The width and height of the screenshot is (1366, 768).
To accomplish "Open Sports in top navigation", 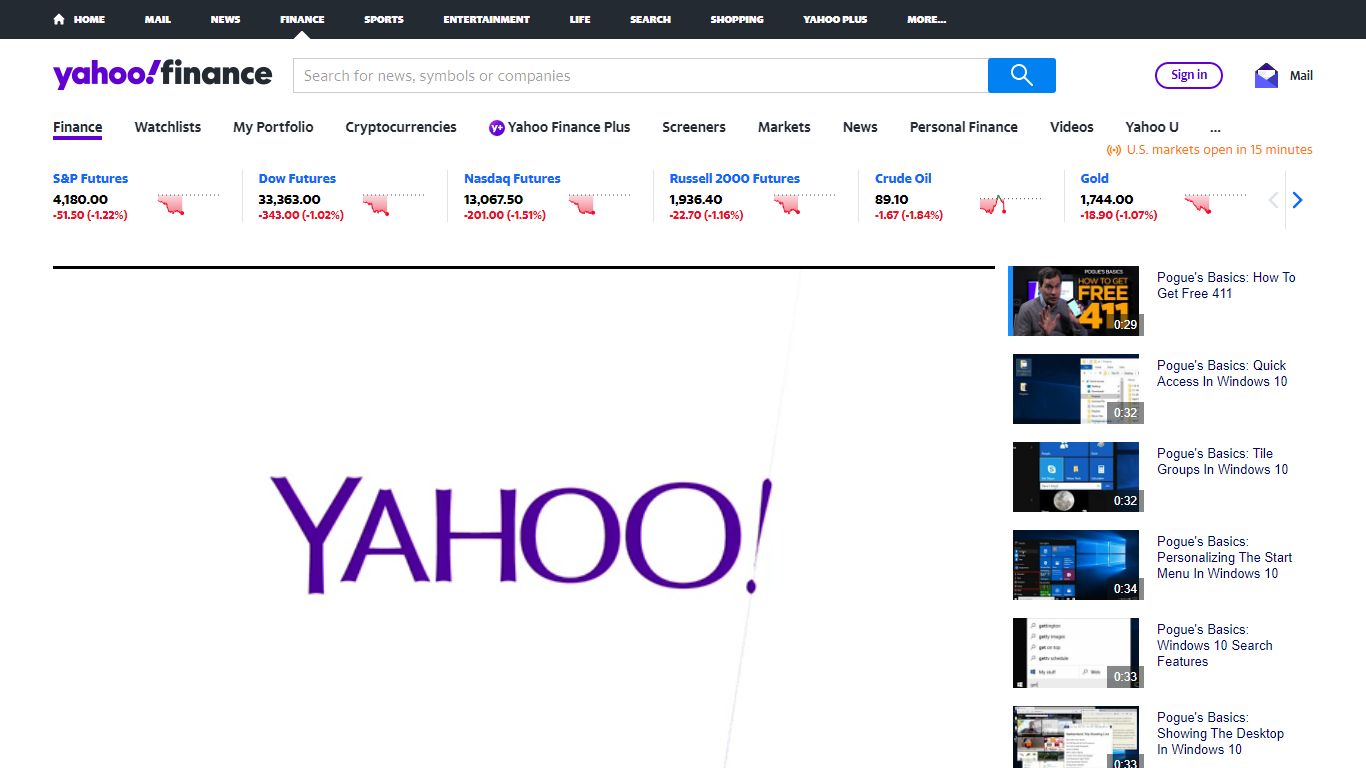I will [x=384, y=19].
